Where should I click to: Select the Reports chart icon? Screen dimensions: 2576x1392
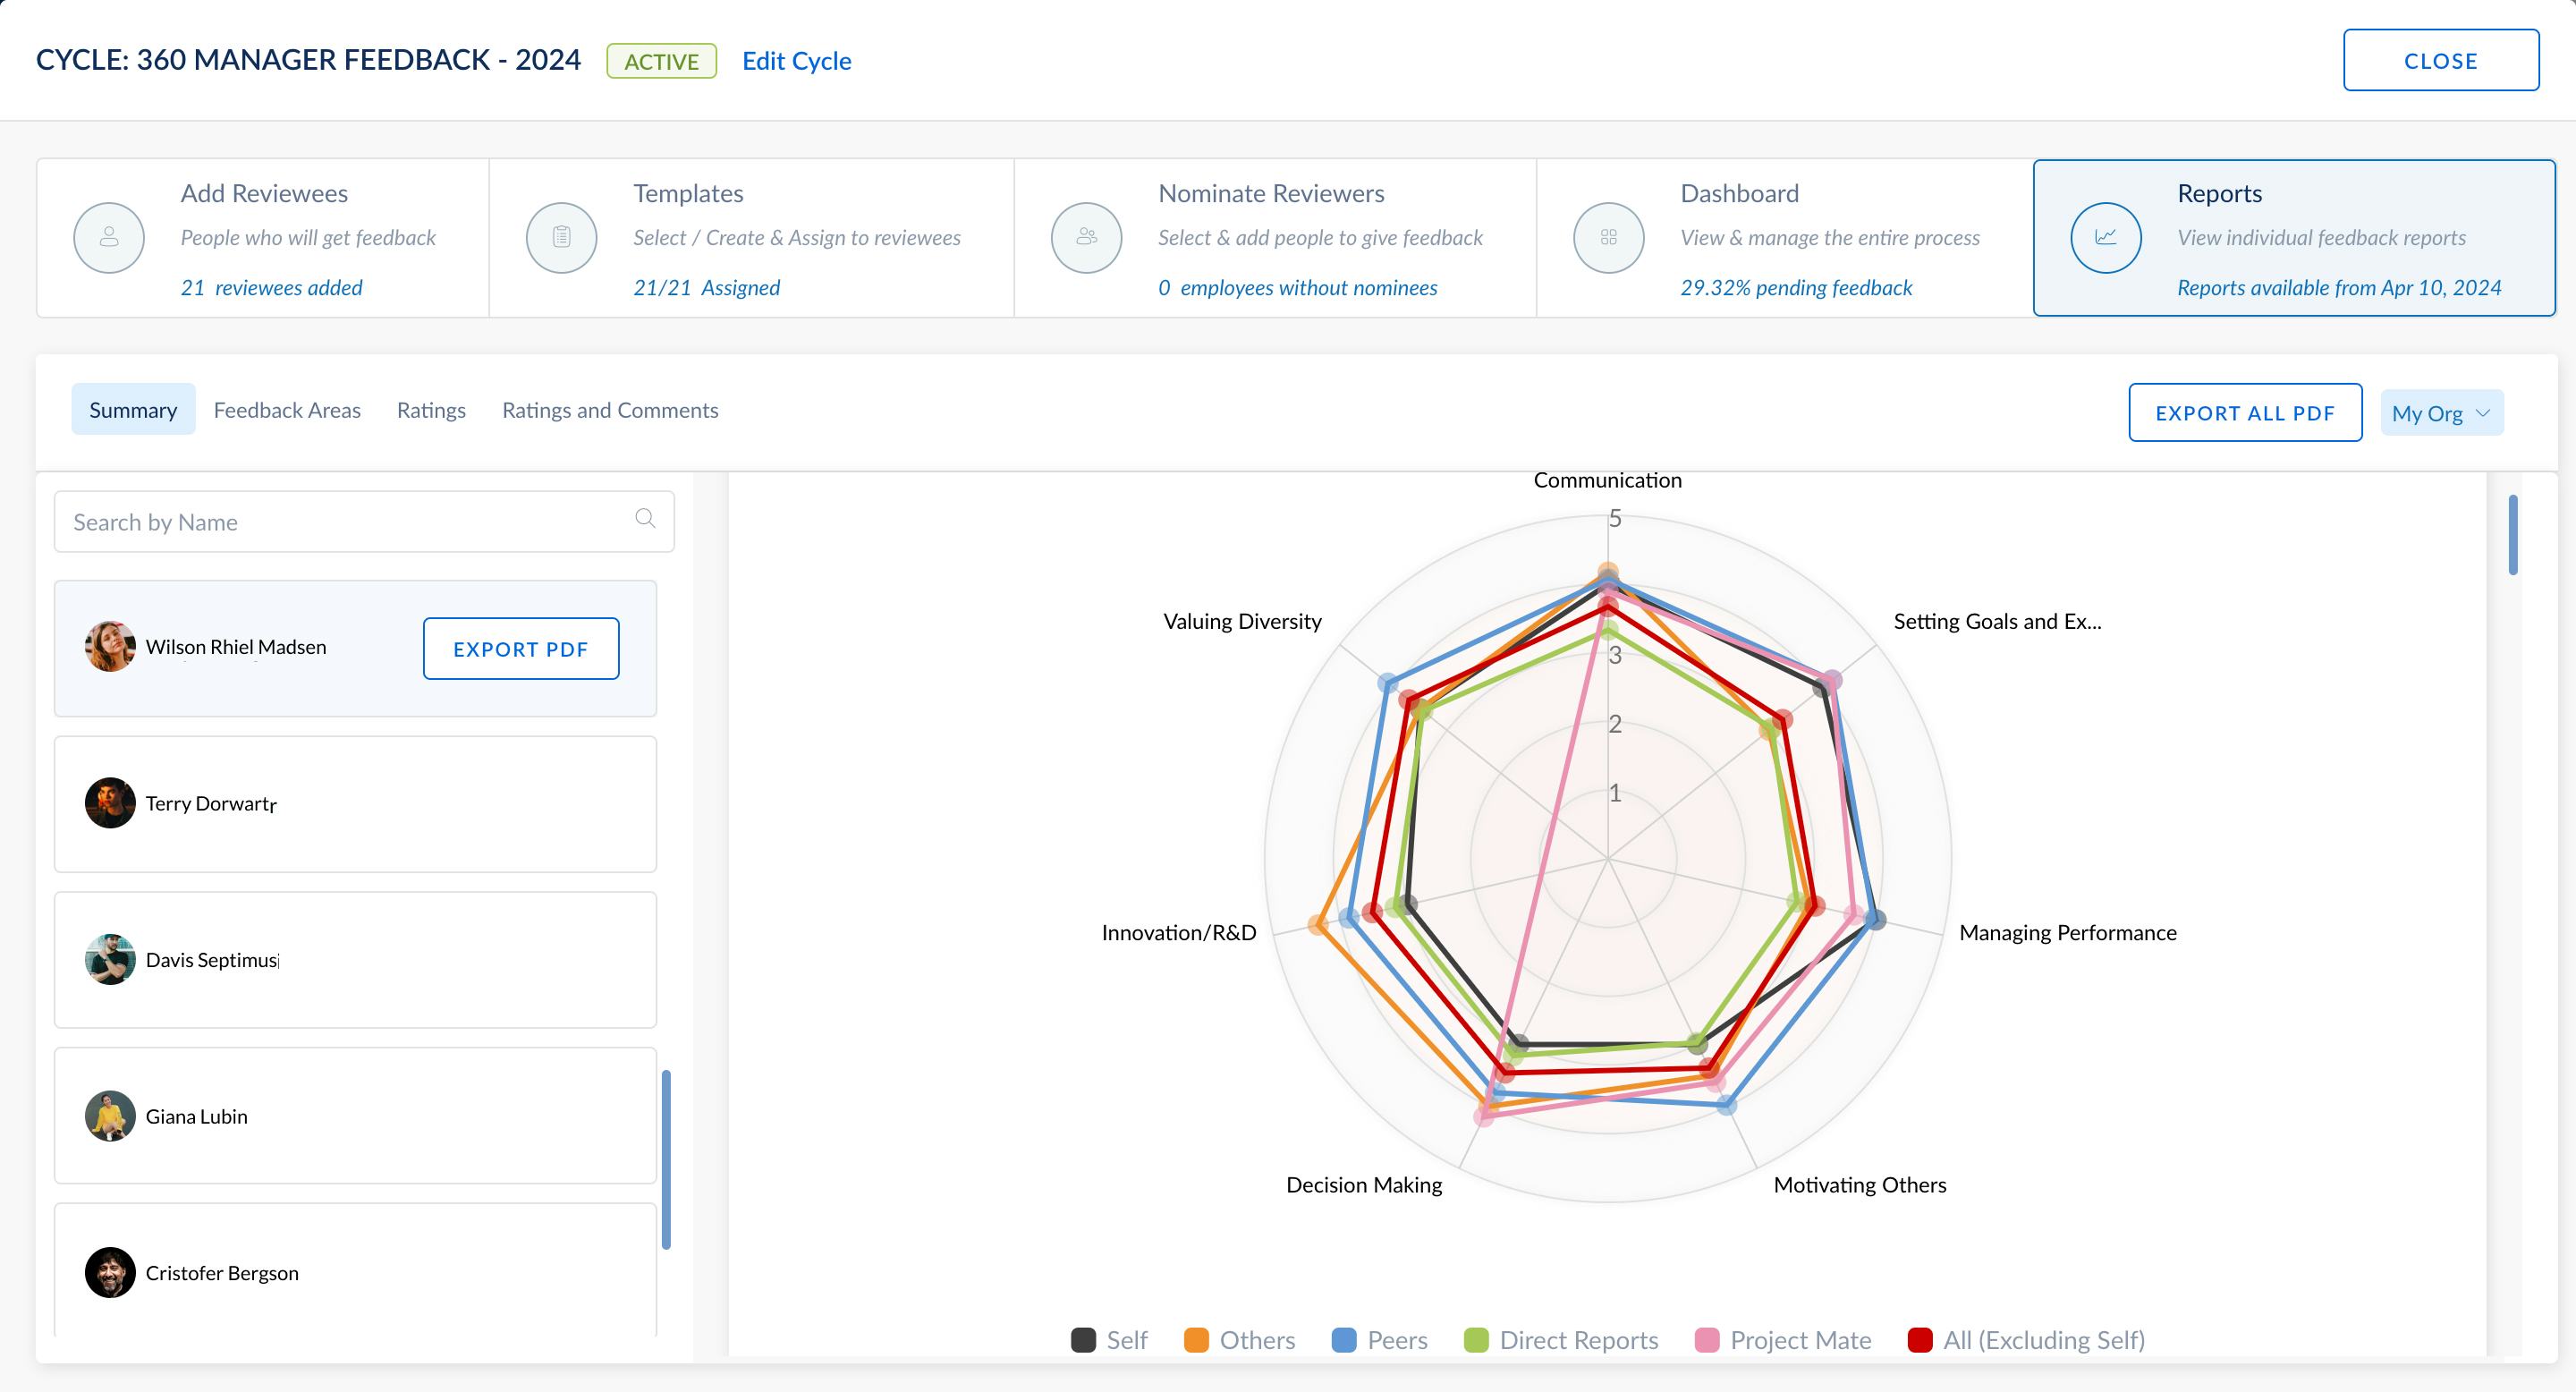tap(2104, 237)
